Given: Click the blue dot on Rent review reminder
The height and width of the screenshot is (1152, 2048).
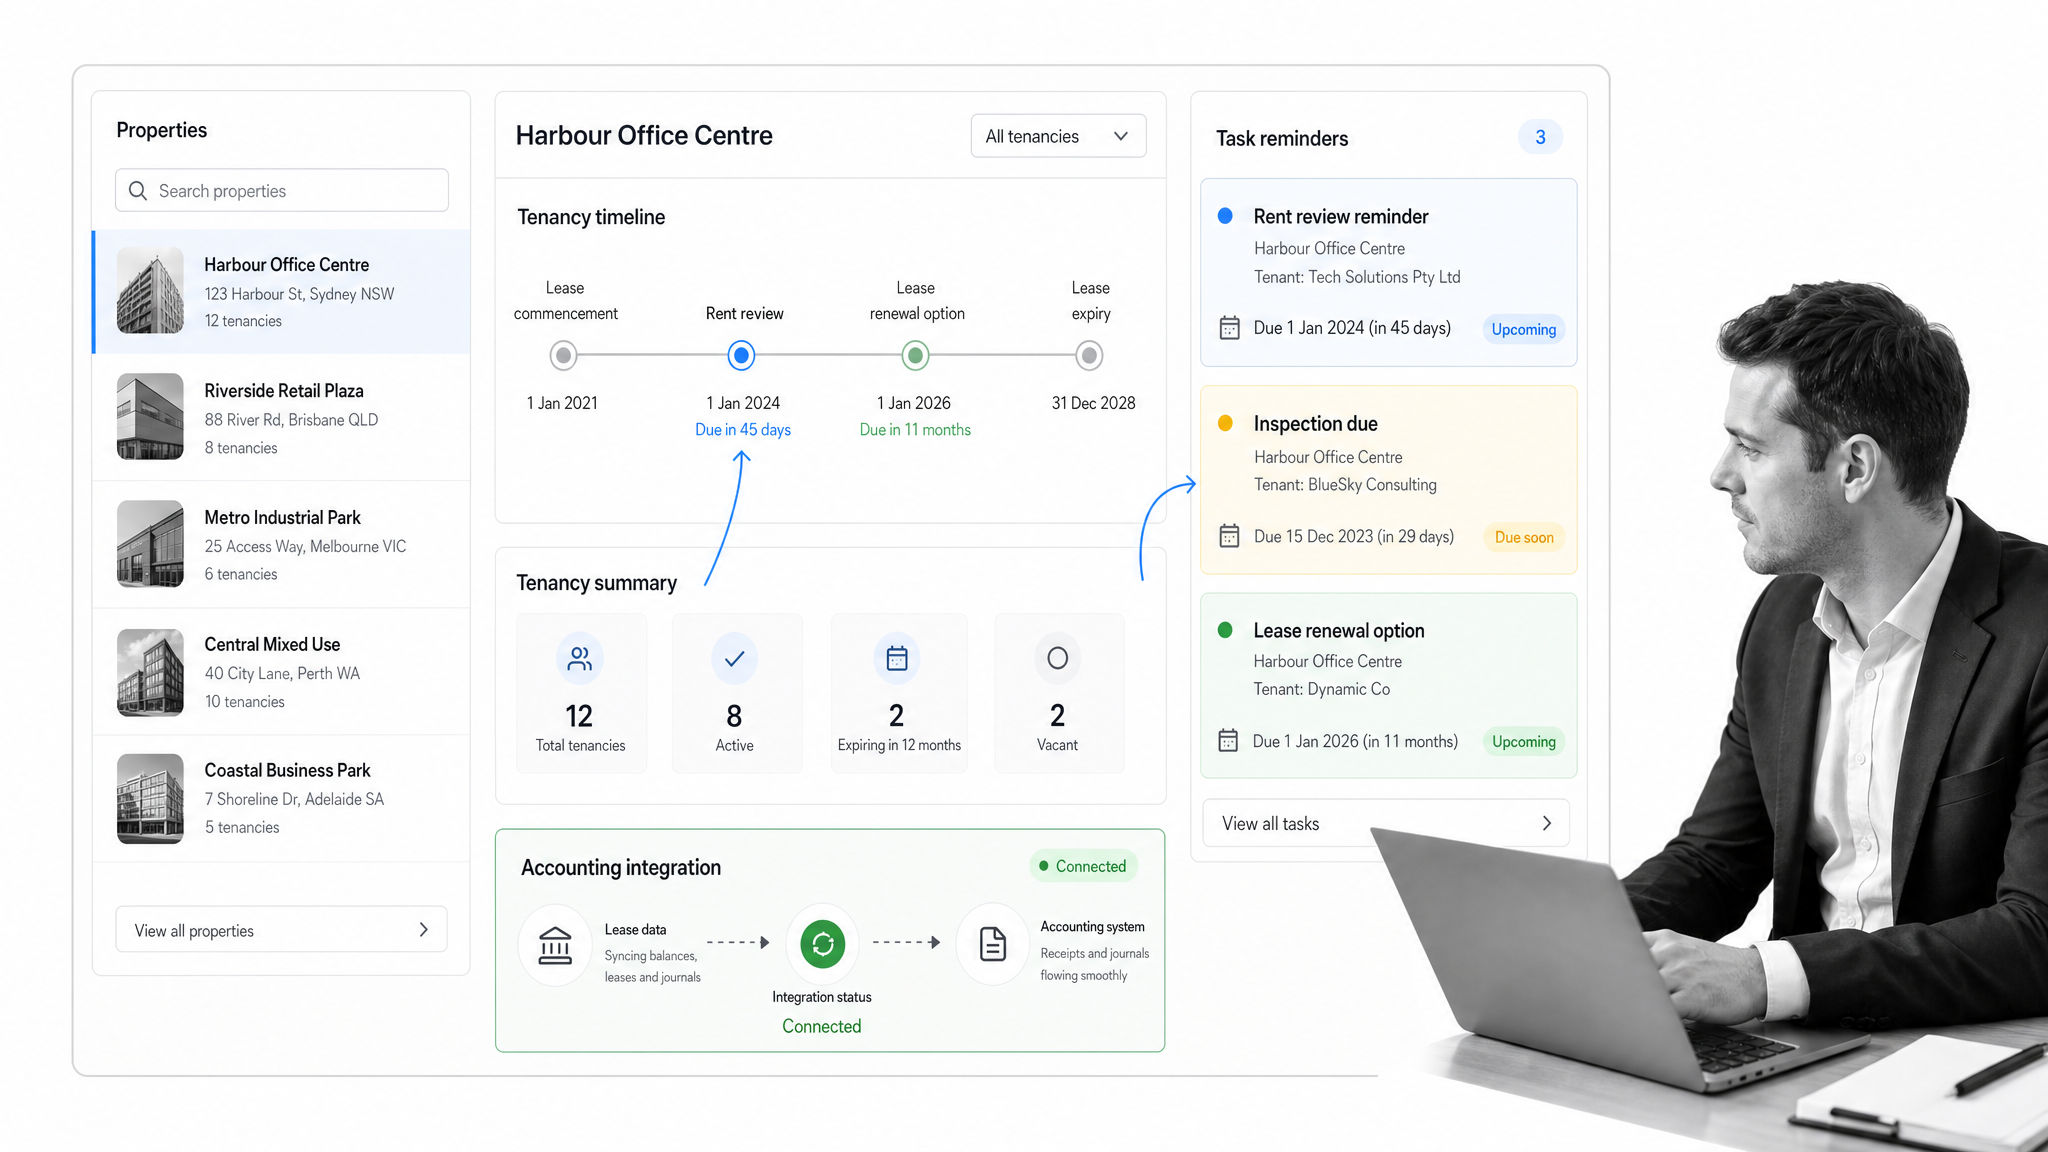Looking at the screenshot, I should click(1225, 216).
